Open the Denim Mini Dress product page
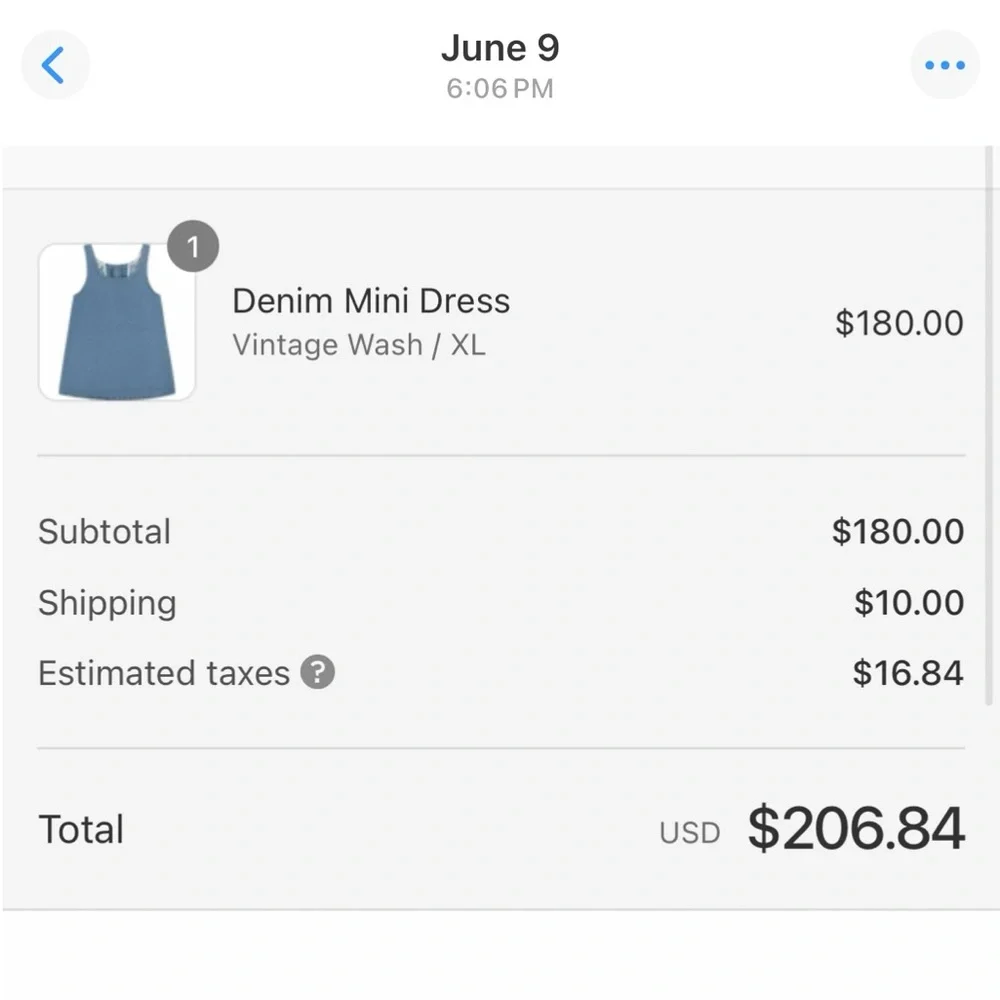The height and width of the screenshot is (1000, 1000). point(371,301)
